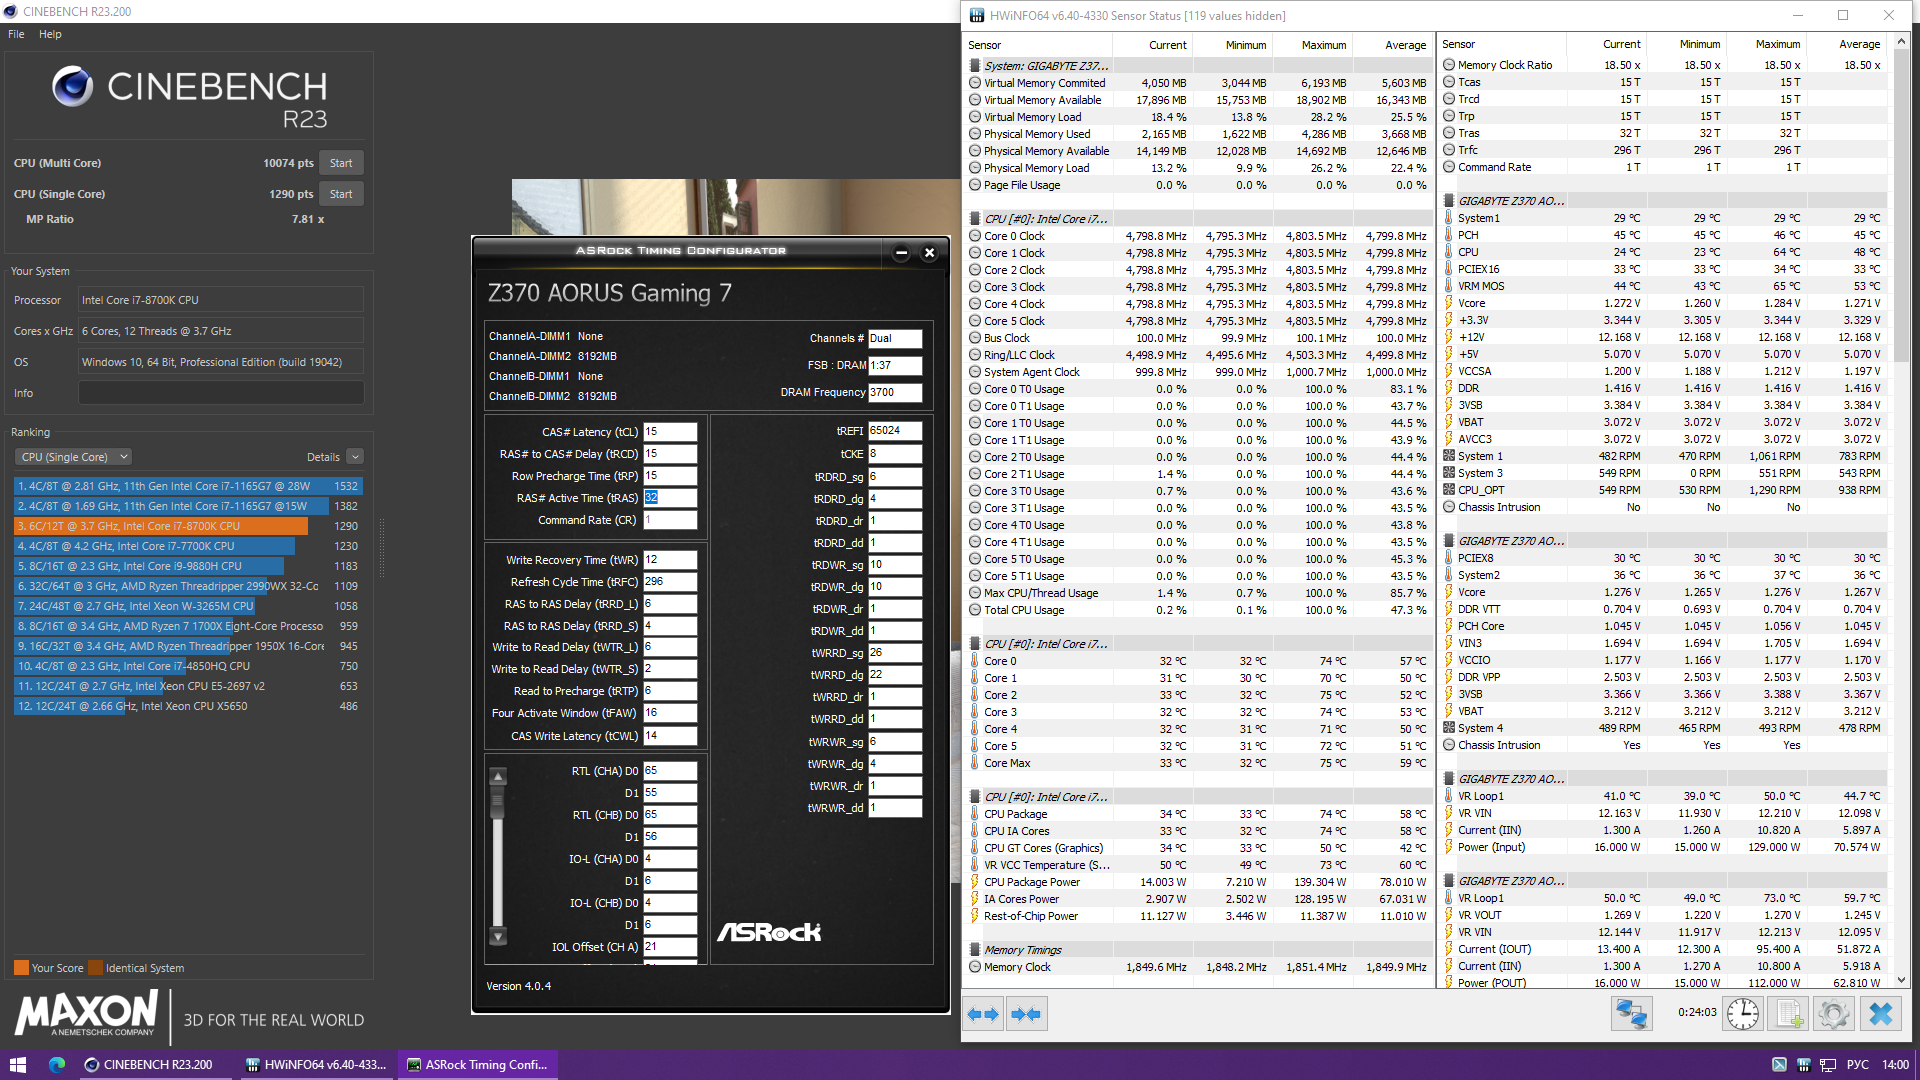Click the log file start icon
The width and height of the screenshot is (1920, 1080).
point(1789,1014)
